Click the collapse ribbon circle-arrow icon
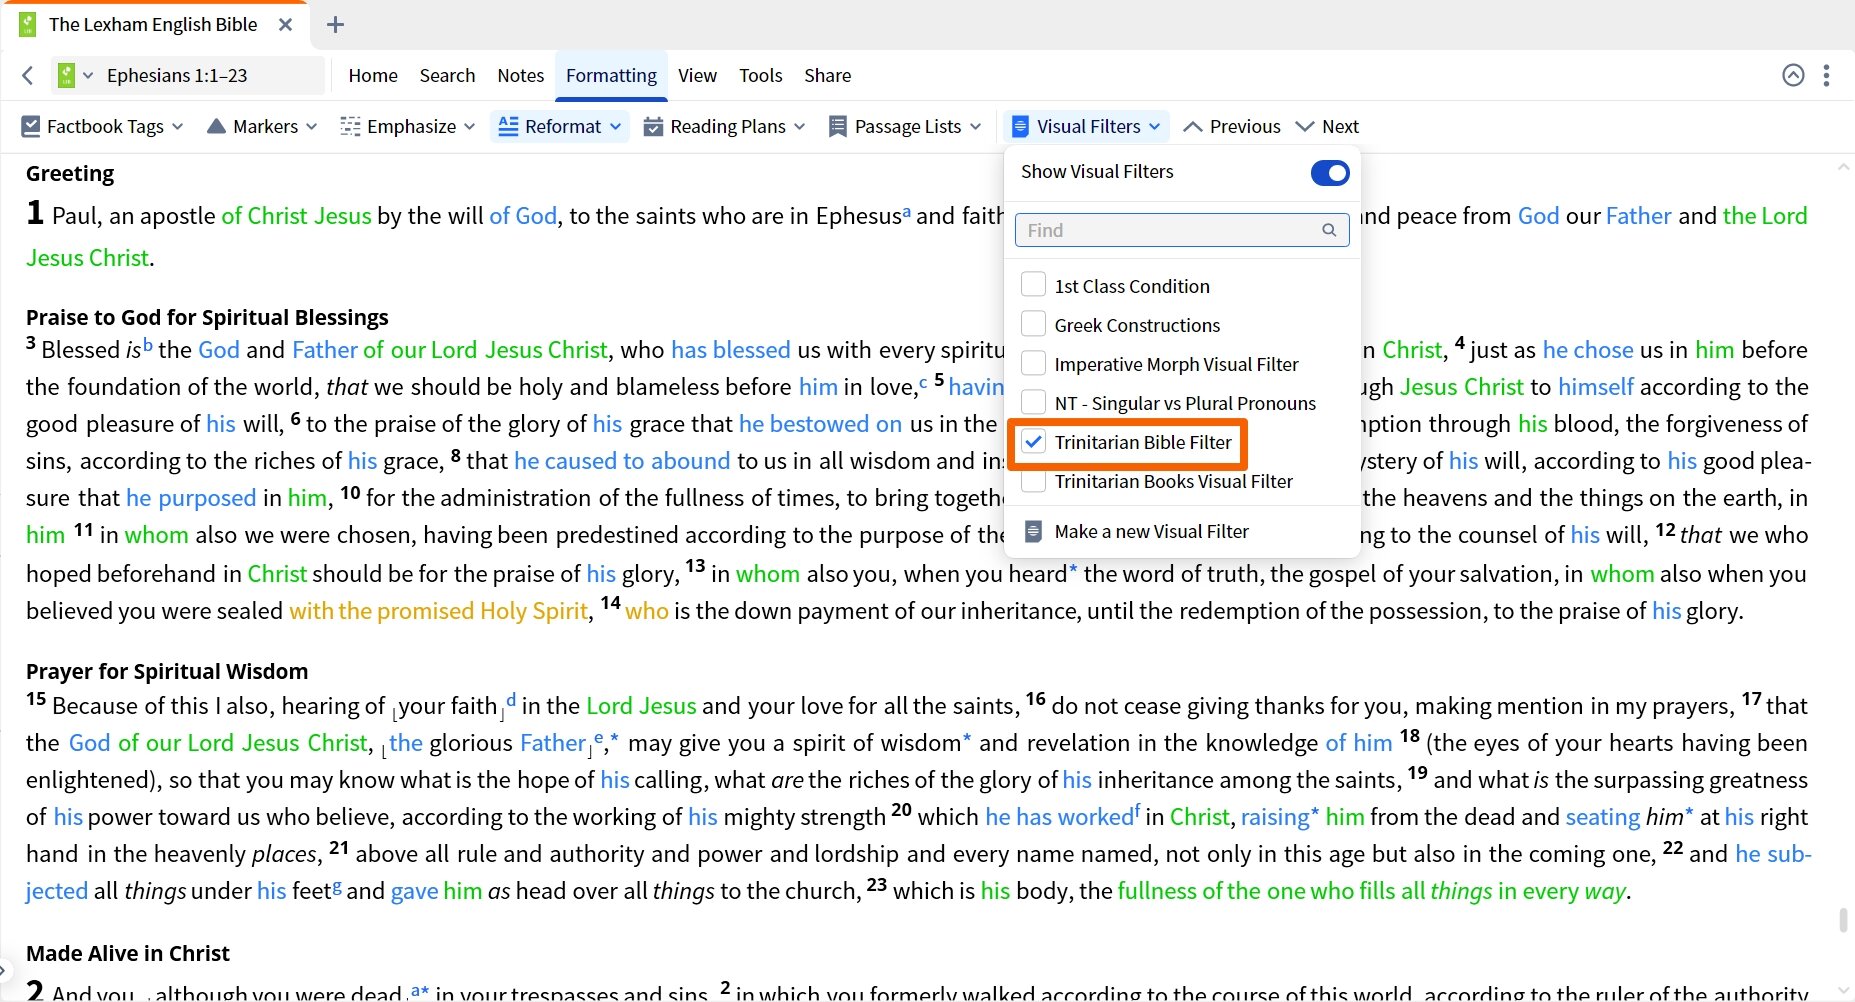The width and height of the screenshot is (1855, 1002). tap(1793, 75)
